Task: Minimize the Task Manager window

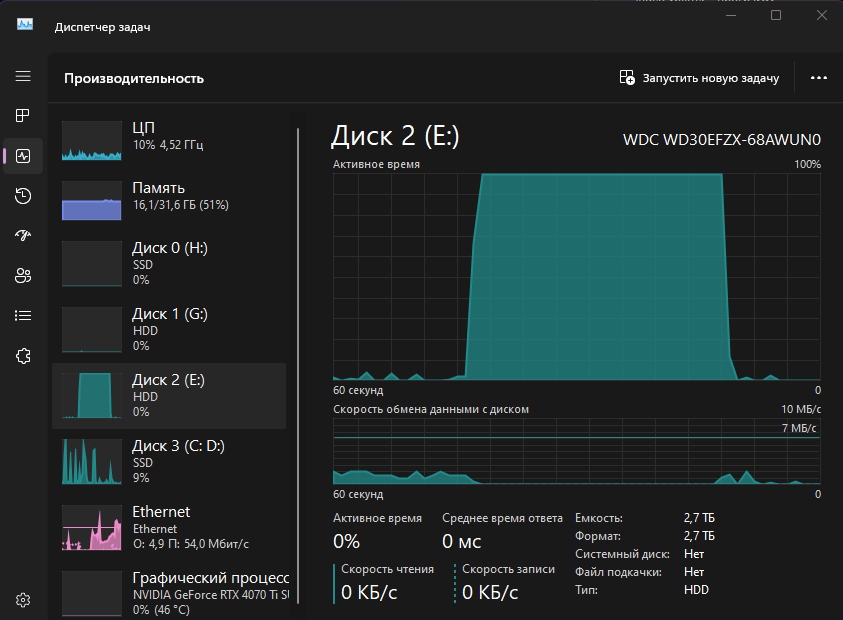Action: (x=731, y=15)
